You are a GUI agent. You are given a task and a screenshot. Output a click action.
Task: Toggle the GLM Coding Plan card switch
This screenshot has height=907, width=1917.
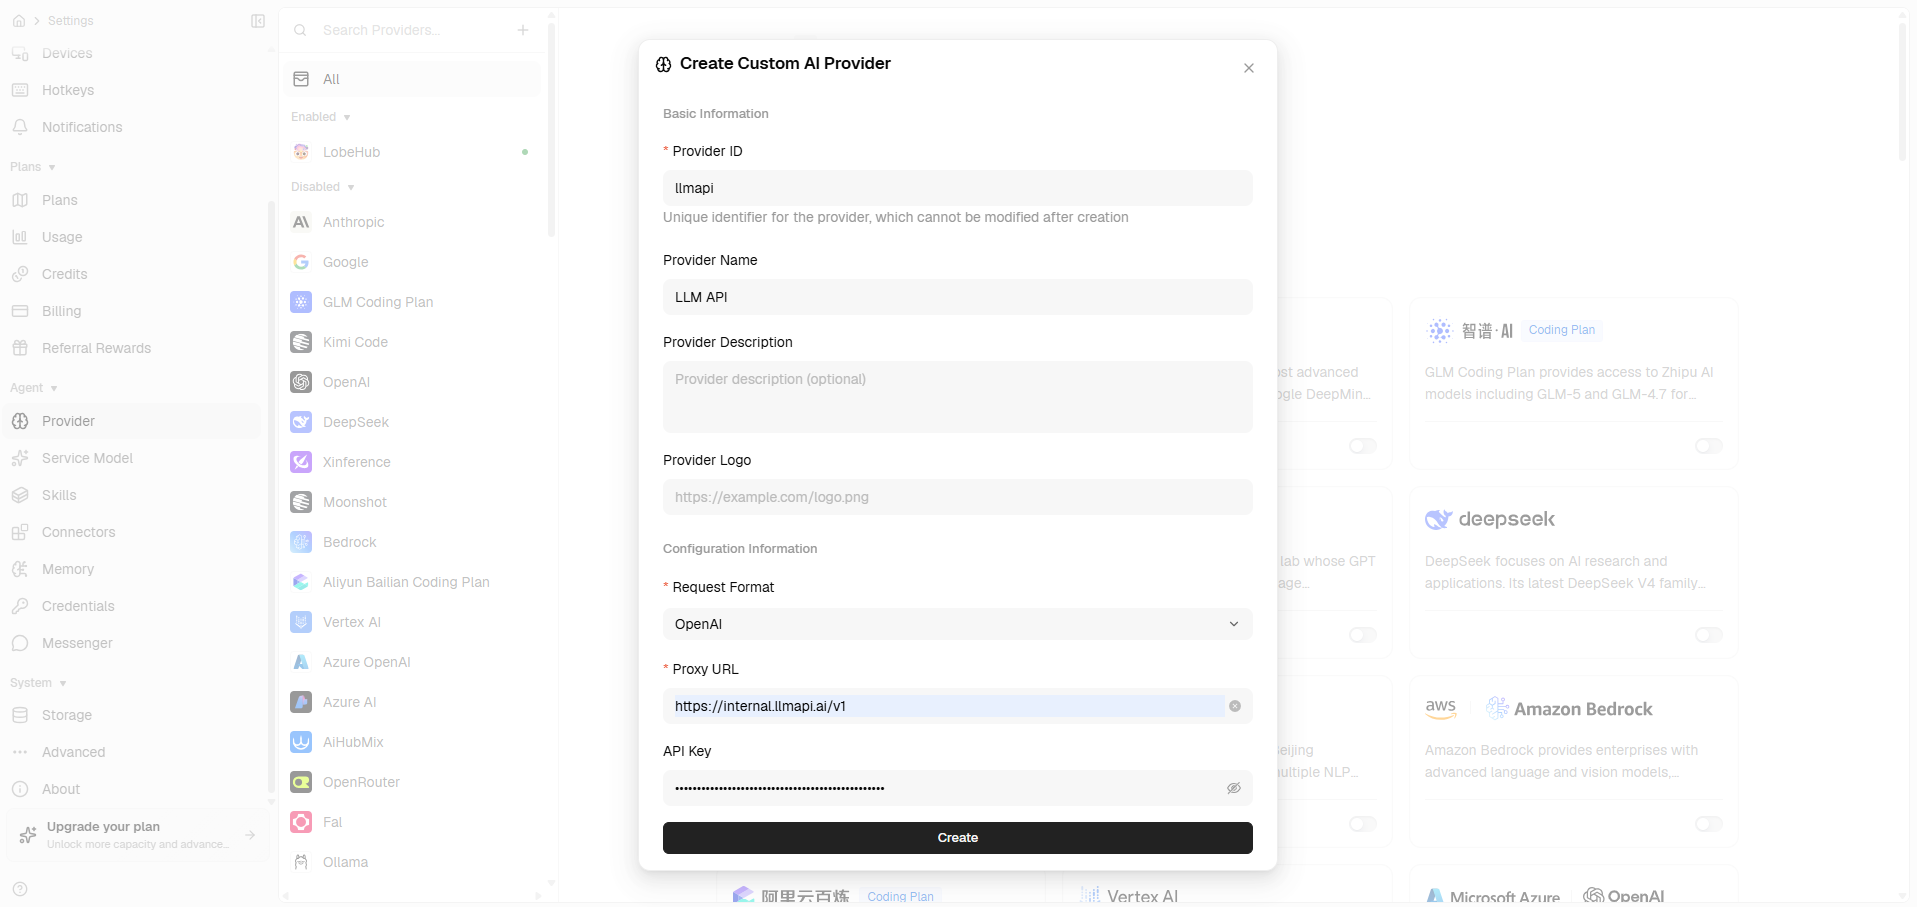pyautogui.click(x=1709, y=446)
